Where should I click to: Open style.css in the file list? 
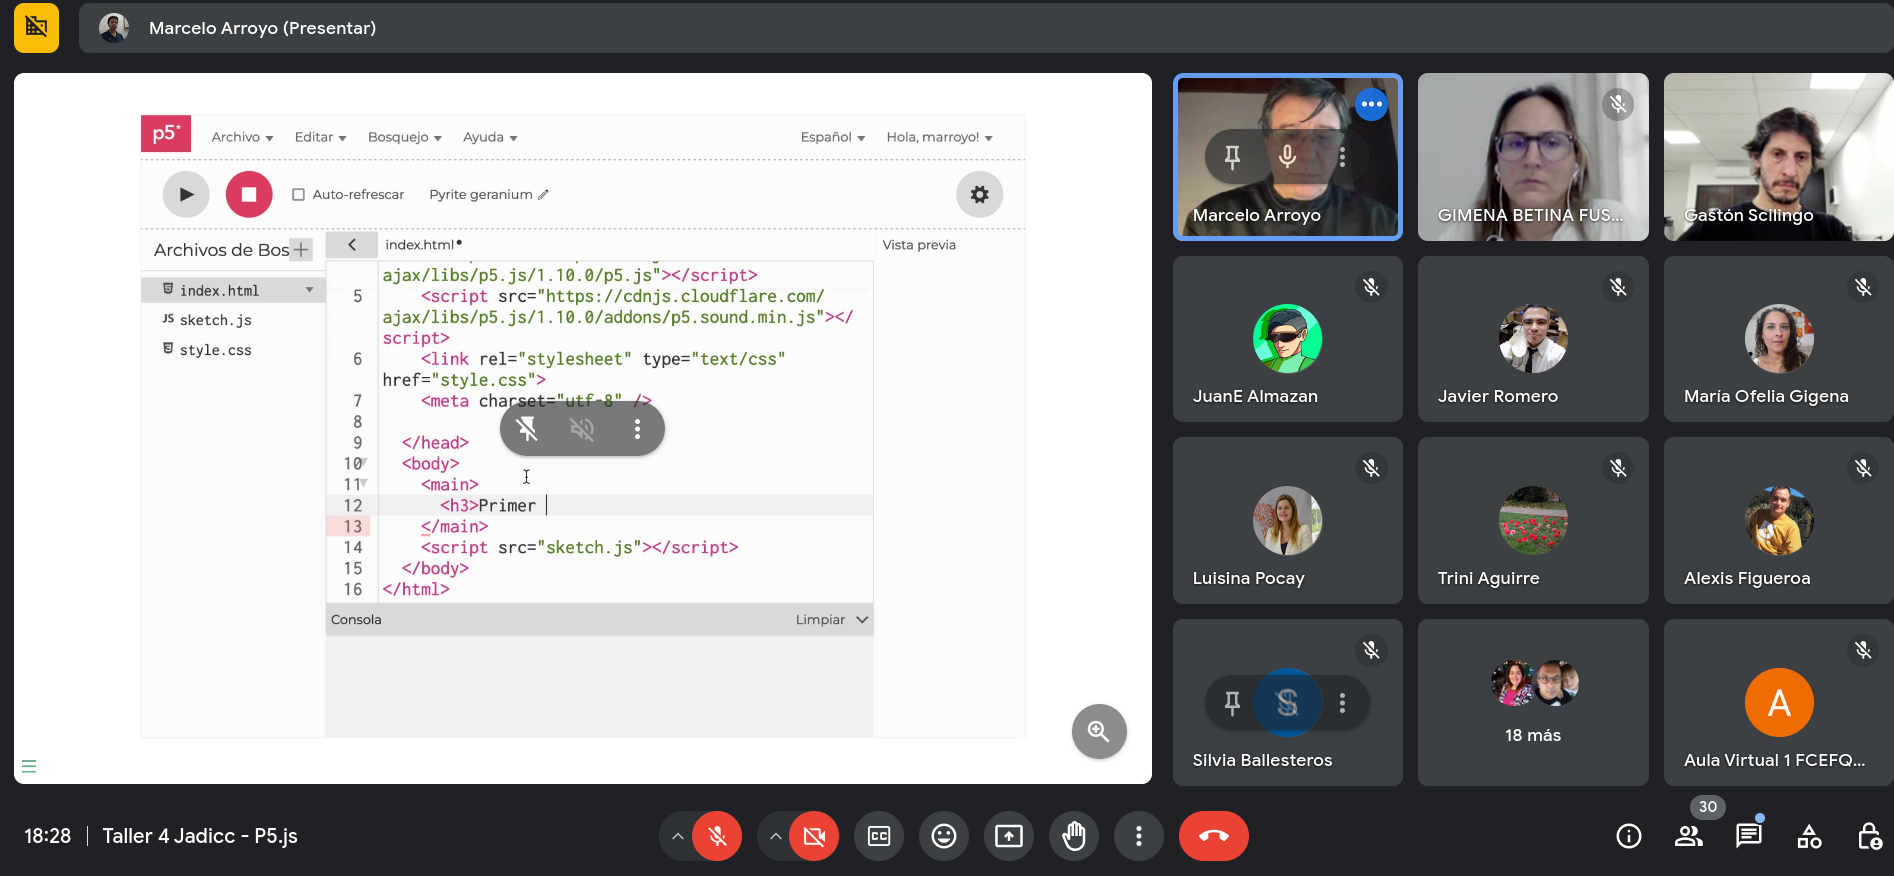[215, 350]
